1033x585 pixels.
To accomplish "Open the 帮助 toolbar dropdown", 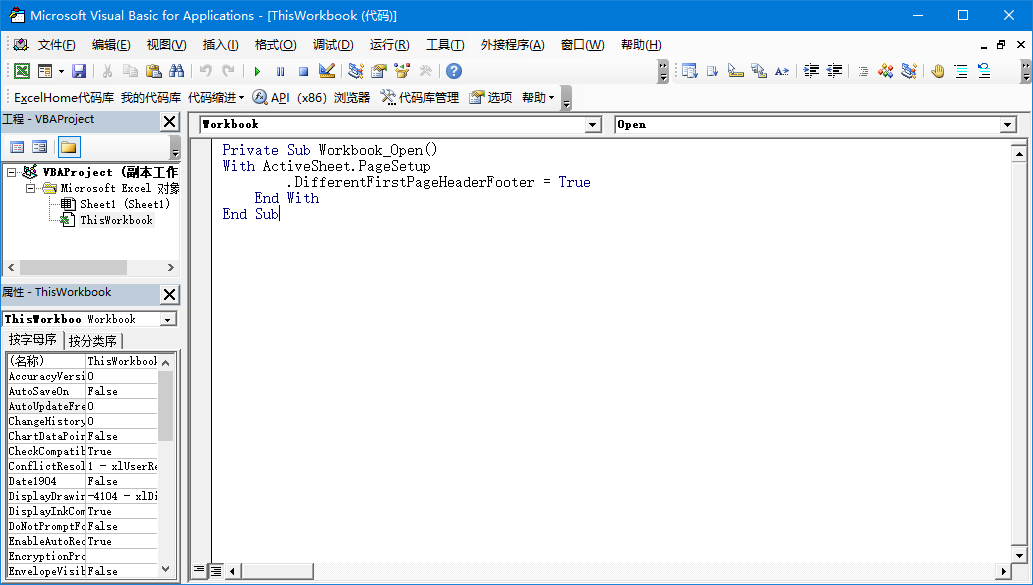I will click(538, 98).
